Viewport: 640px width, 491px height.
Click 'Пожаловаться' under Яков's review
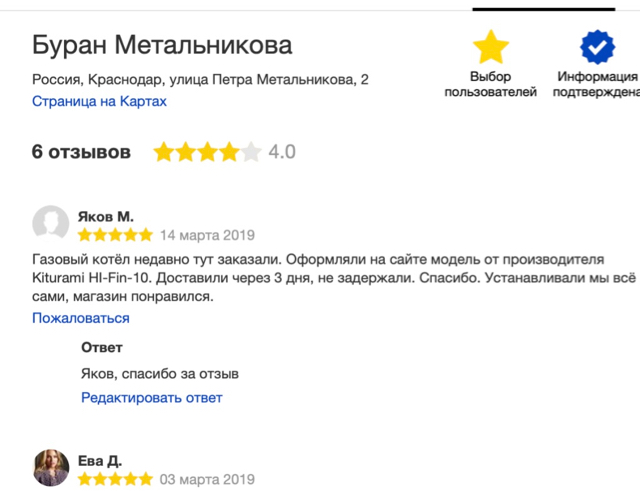pos(81,318)
